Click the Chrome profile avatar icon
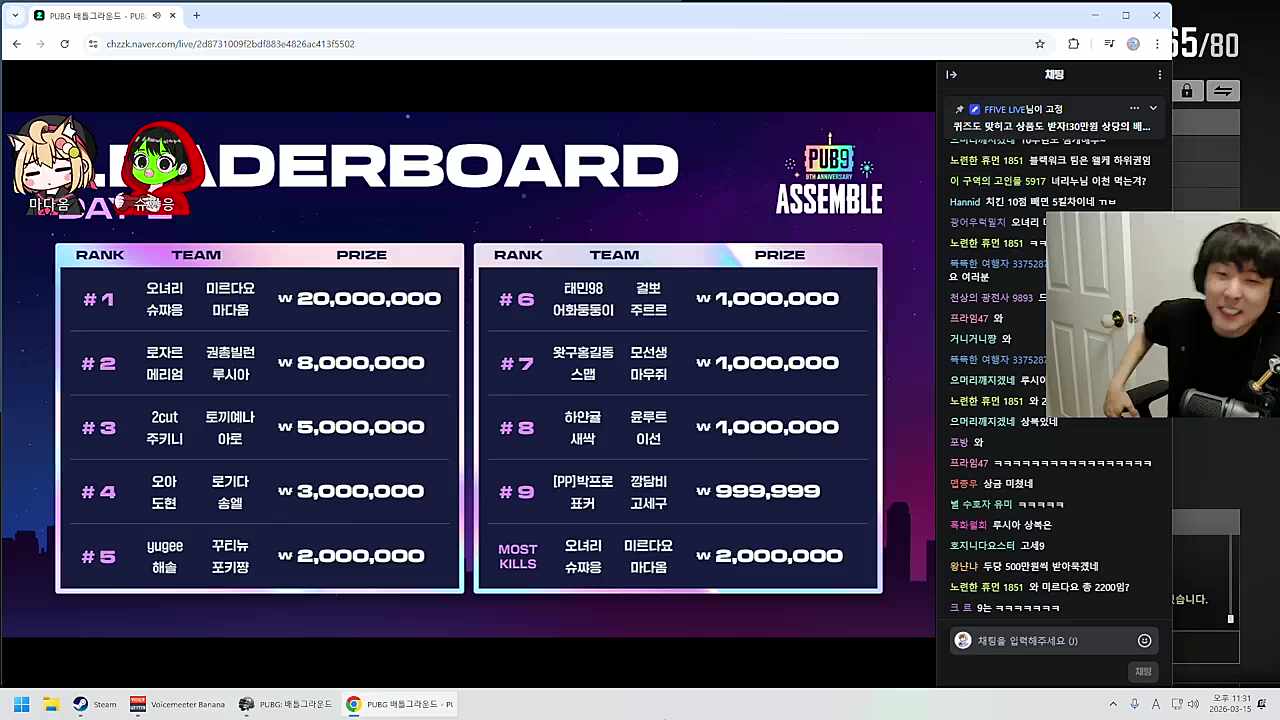The width and height of the screenshot is (1280, 720). point(1133,43)
